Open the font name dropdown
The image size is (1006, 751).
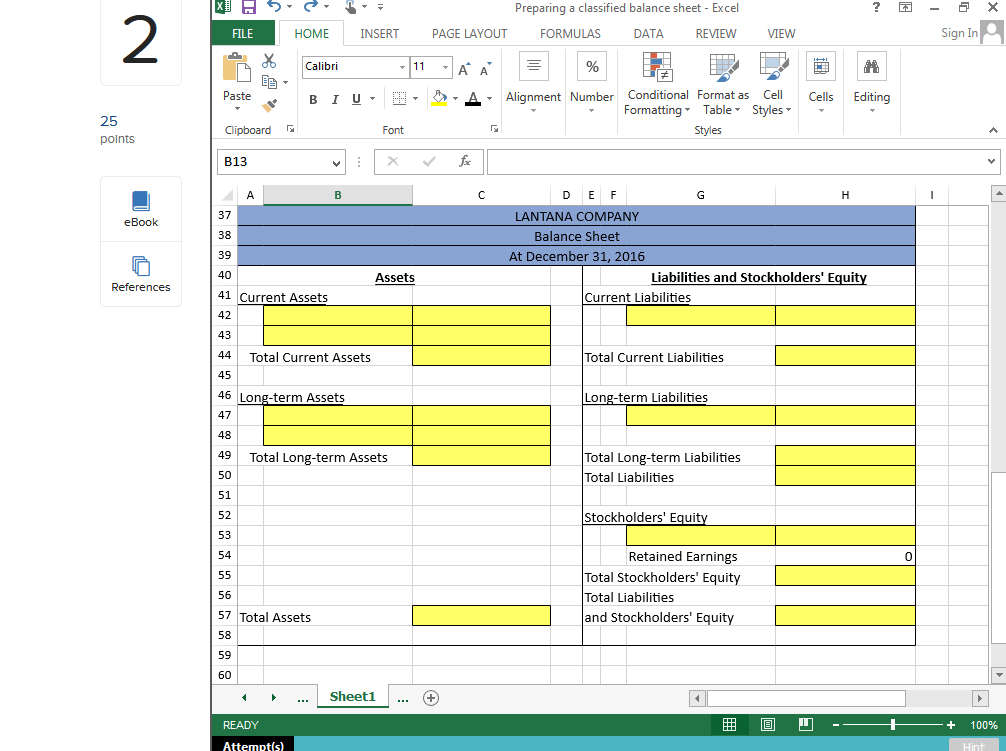403,67
